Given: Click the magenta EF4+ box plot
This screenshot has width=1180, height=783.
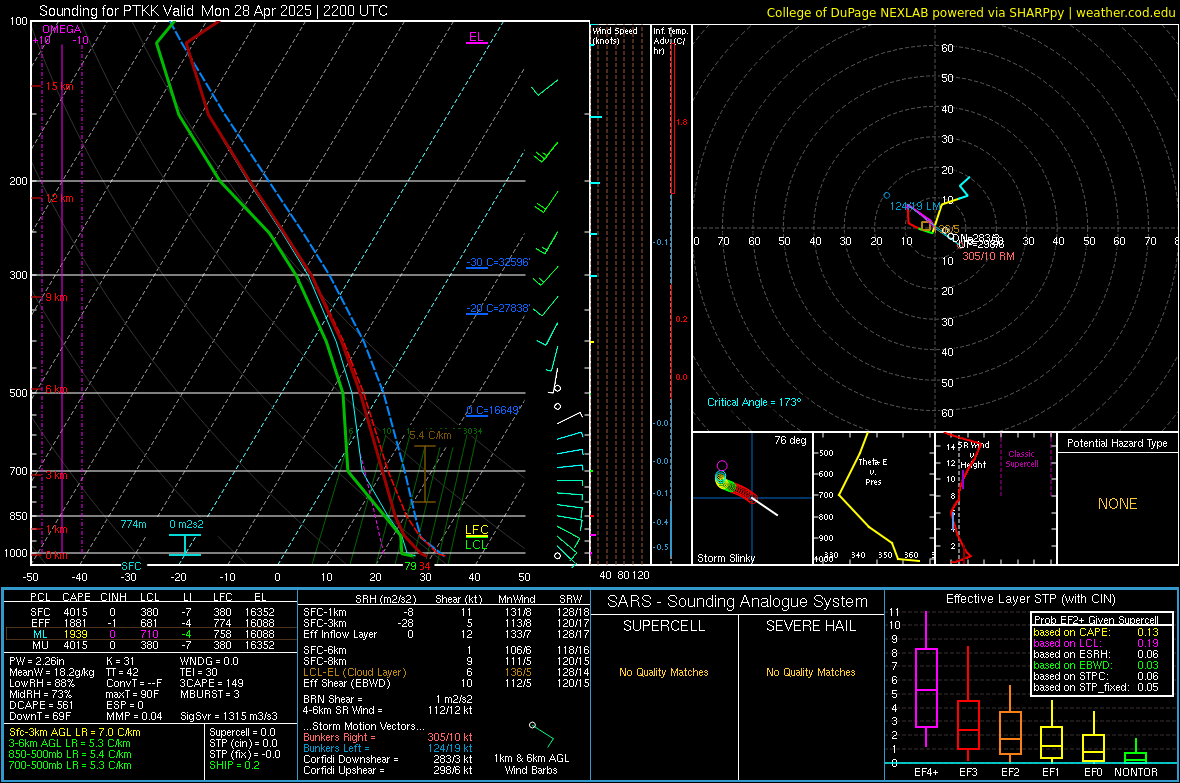Looking at the screenshot, I should [x=926, y=679].
